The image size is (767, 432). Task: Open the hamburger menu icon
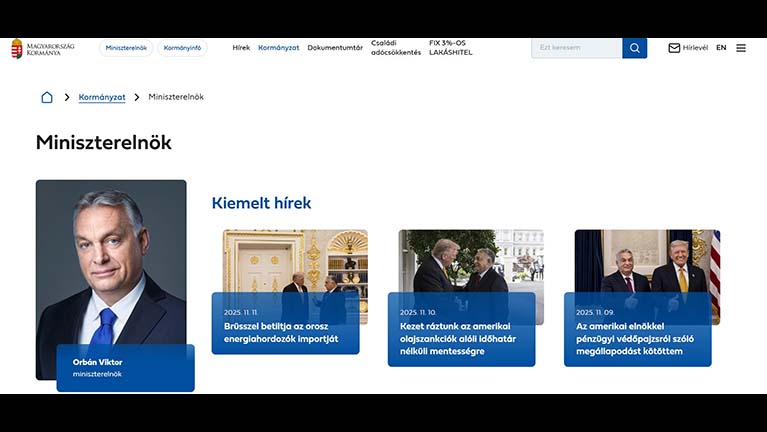tap(741, 48)
